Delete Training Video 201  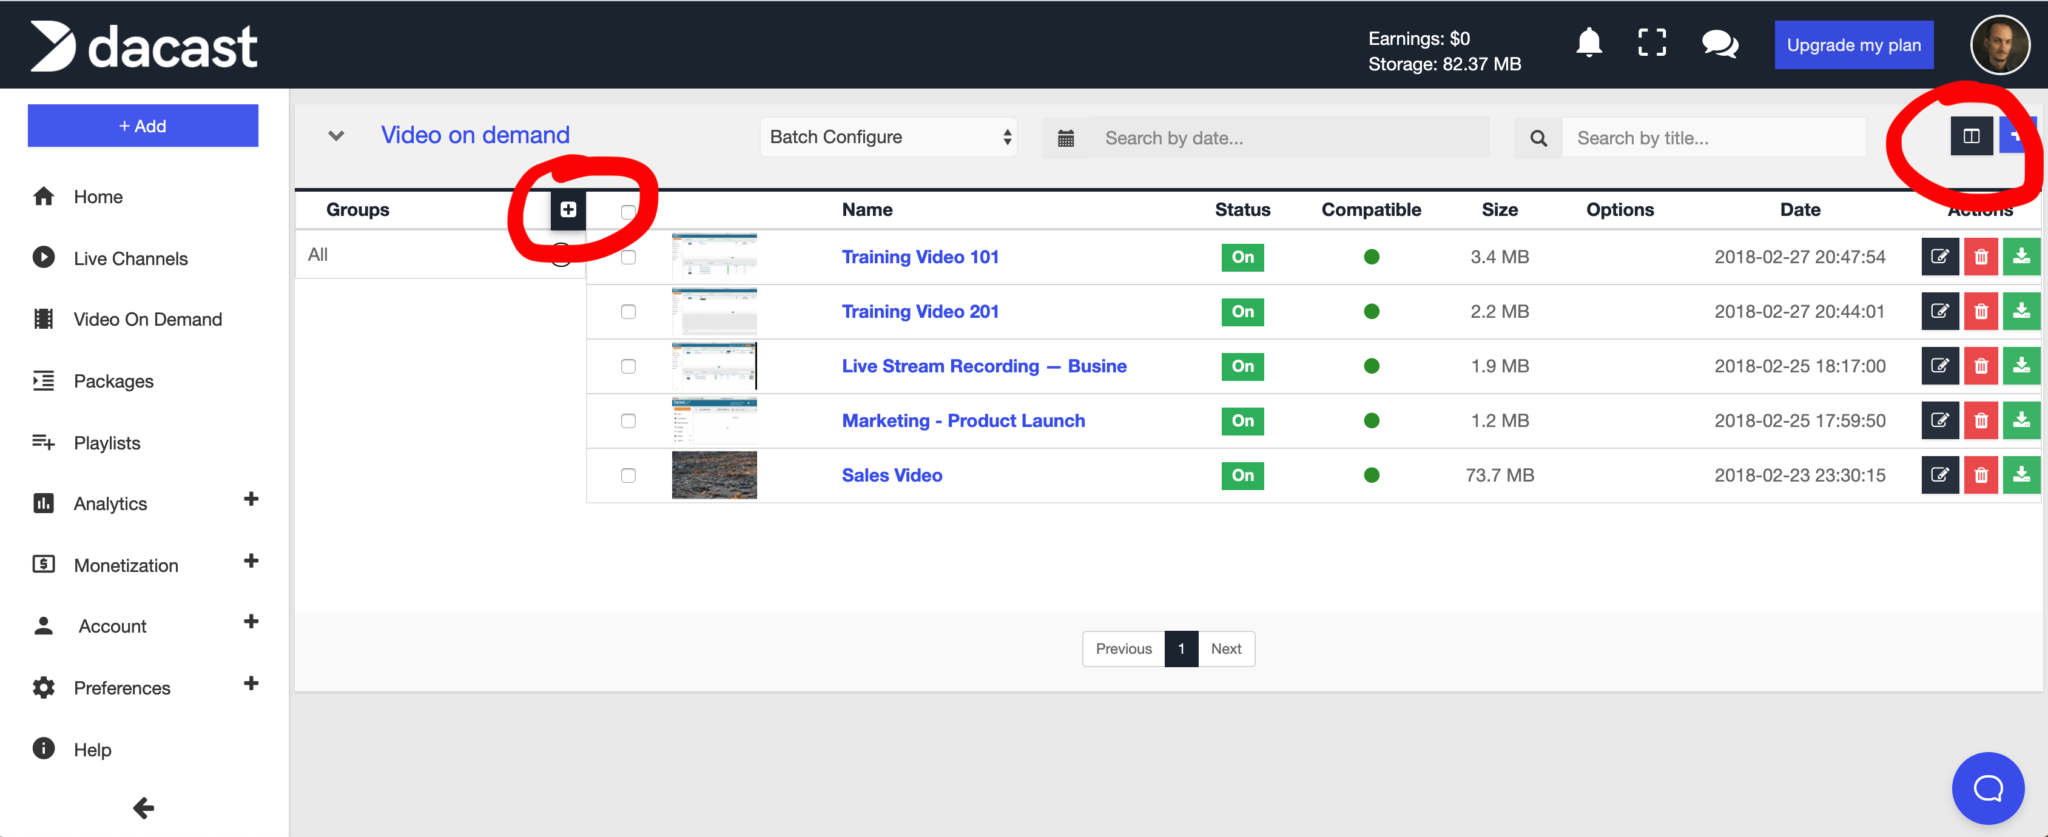1981,311
